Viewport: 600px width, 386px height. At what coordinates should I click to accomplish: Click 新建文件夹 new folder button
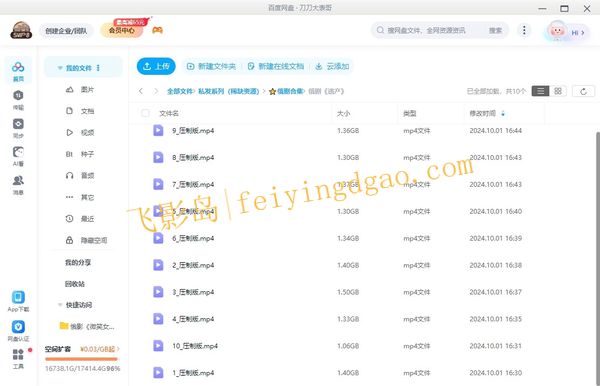point(211,67)
